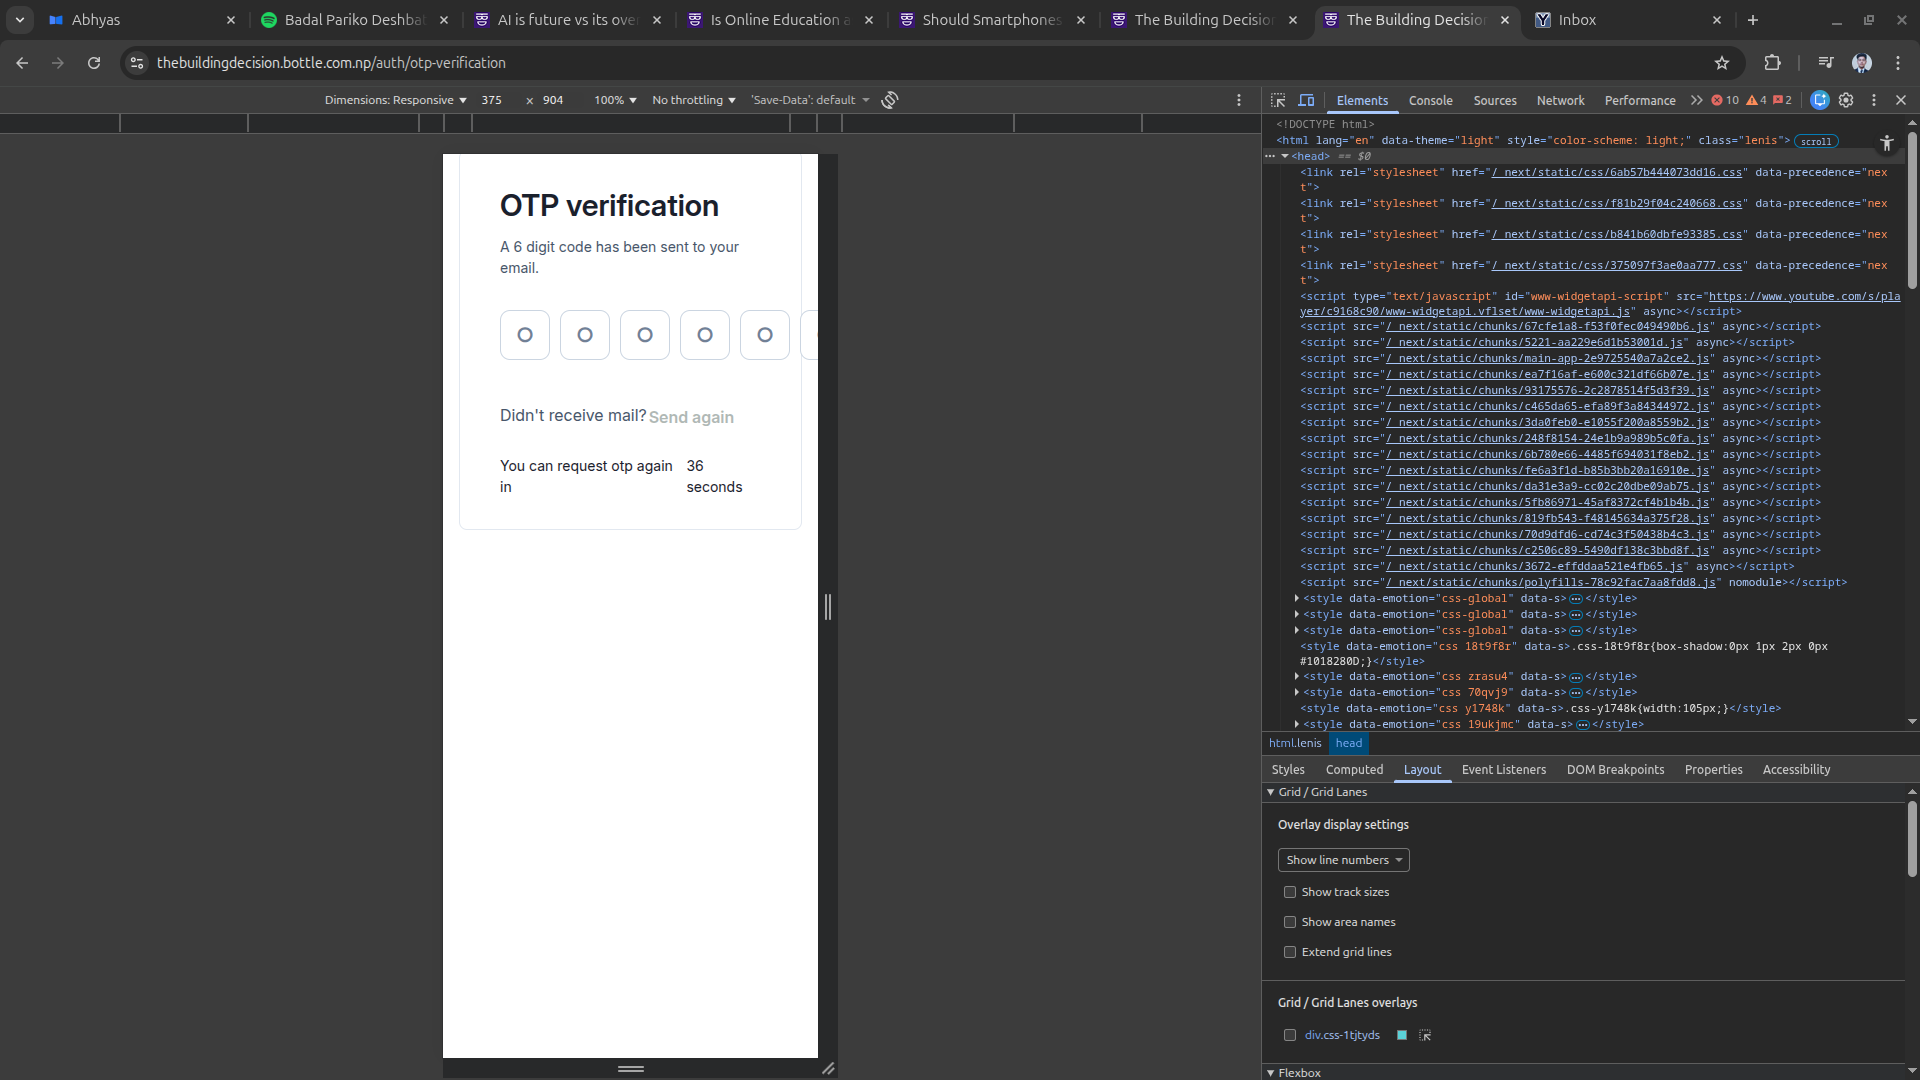The width and height of the screenshot is (1920, 1080).
Task: Toggle device toolbar icon in DevTools
Action: coord(1306,100)
